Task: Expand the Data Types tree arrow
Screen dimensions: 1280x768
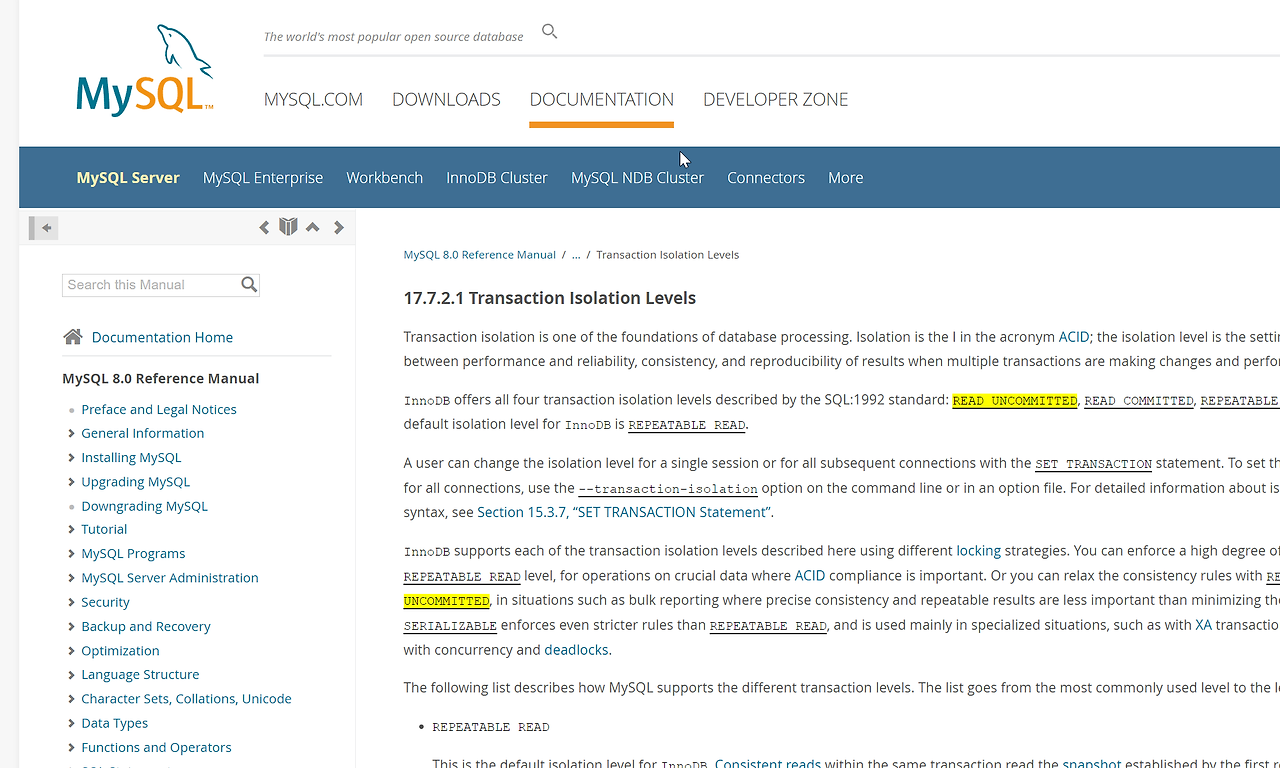Action: pos(71,723)
